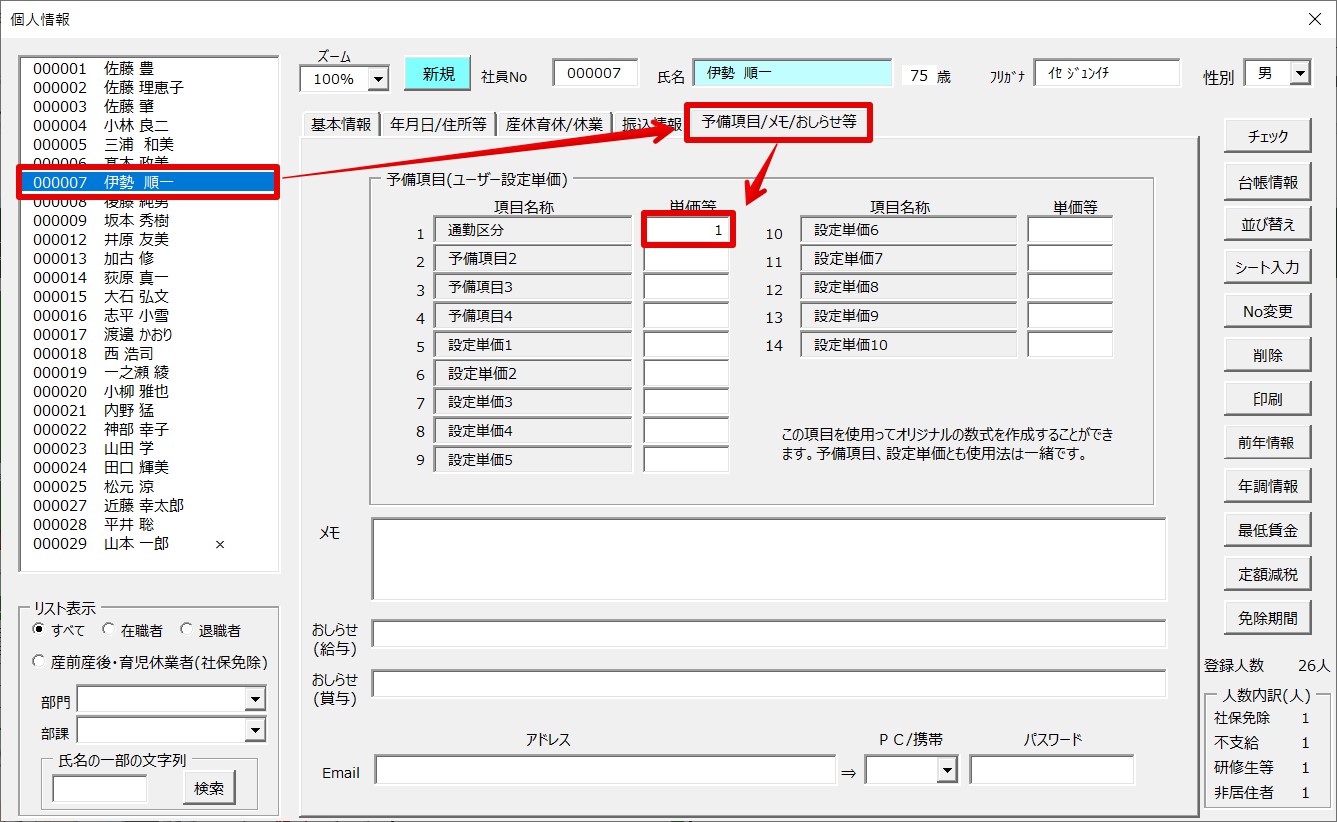This screenshot has height=822, width=1337.
Task: Select the 在職者 radio button
Action: click(108, 630)
